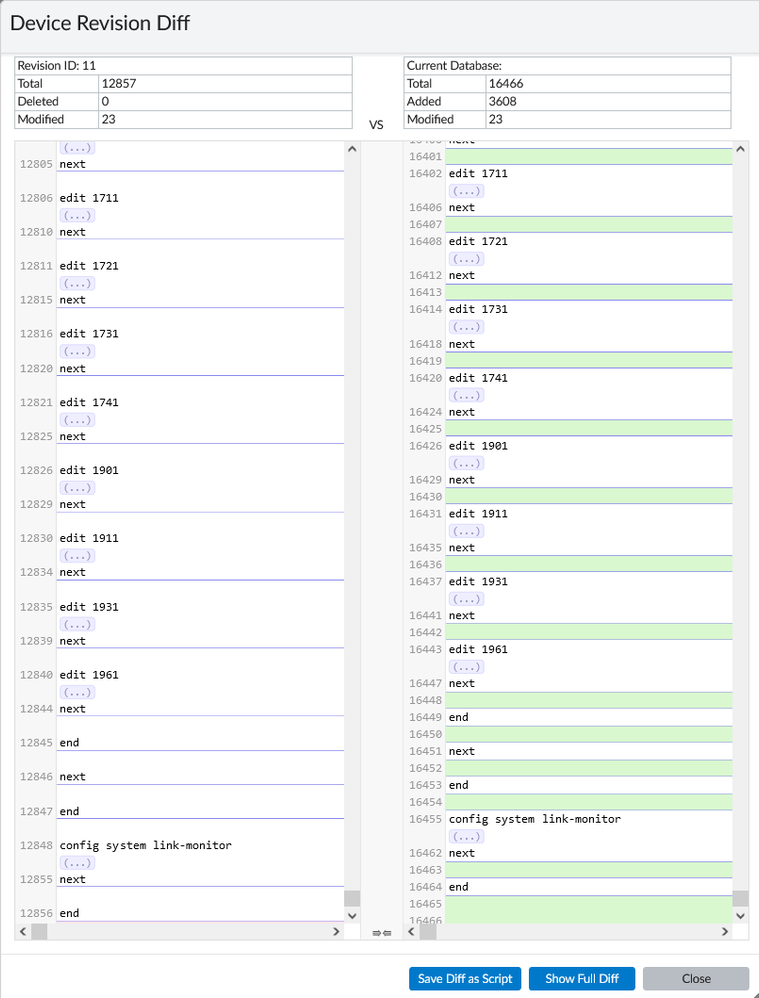759x998 pixels.
Task: Expand collapsed block under right edit 1741
Action: point(466,395)
